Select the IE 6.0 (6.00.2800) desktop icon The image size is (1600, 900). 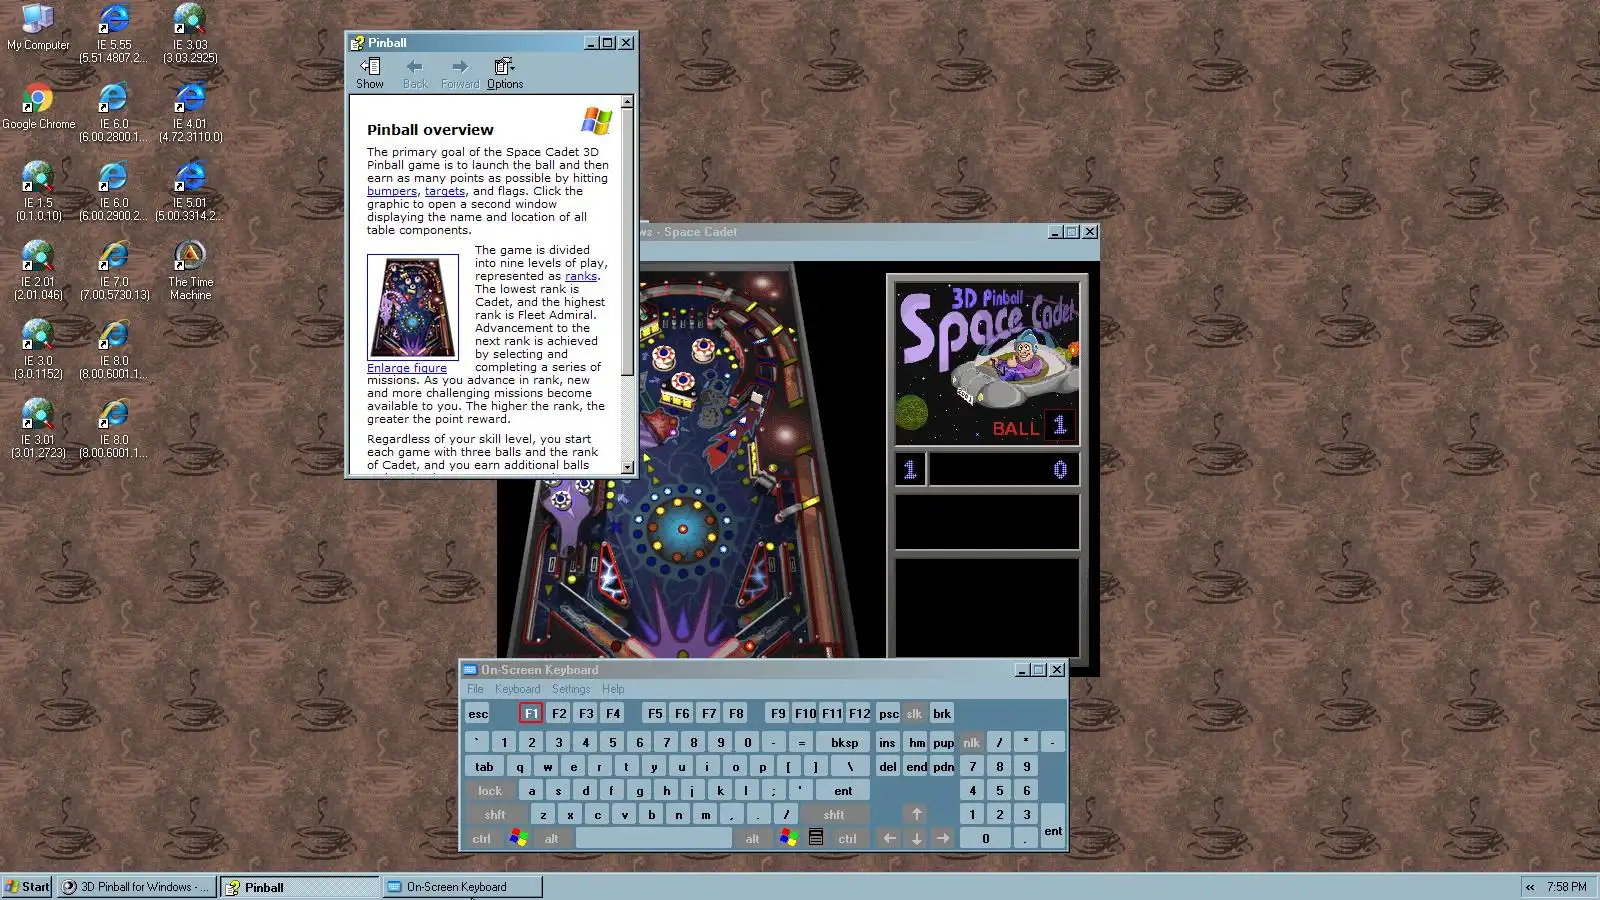point(113,112)
